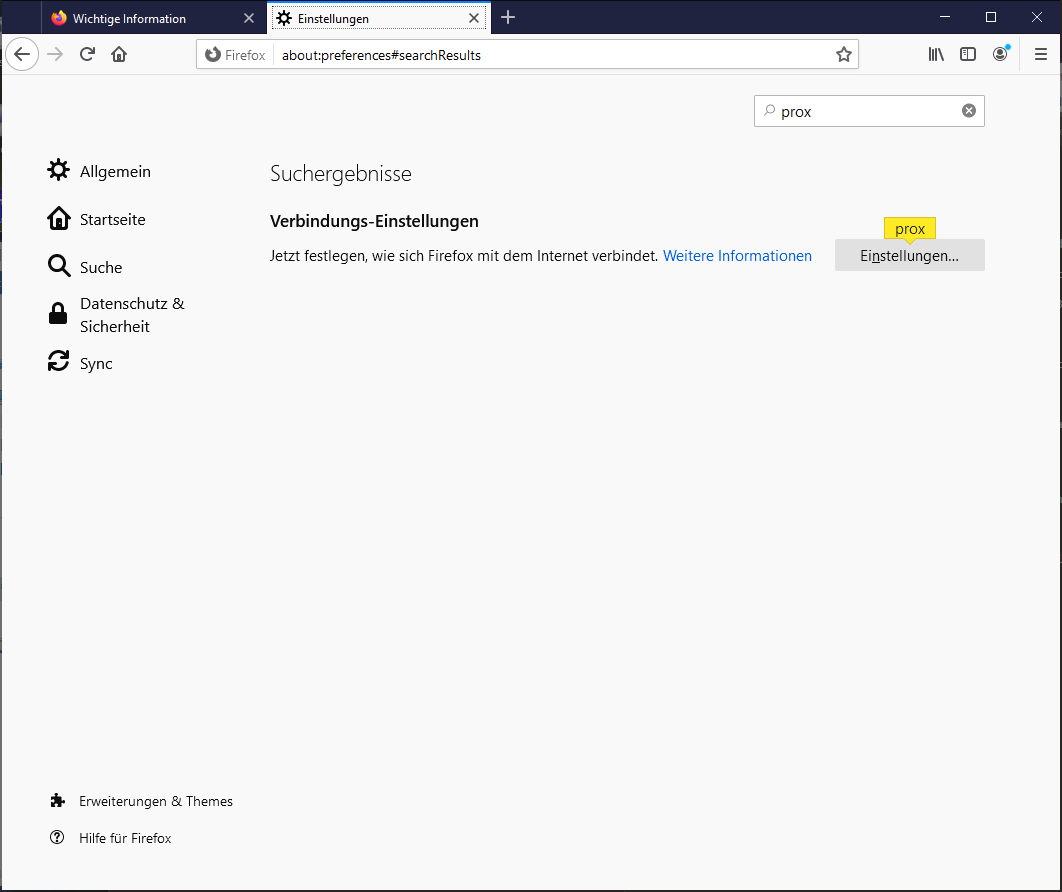Image resolution: width=1062 pixels, height=892 pixels.
Task: Click the settings search field containing prox
Action: 860,112
